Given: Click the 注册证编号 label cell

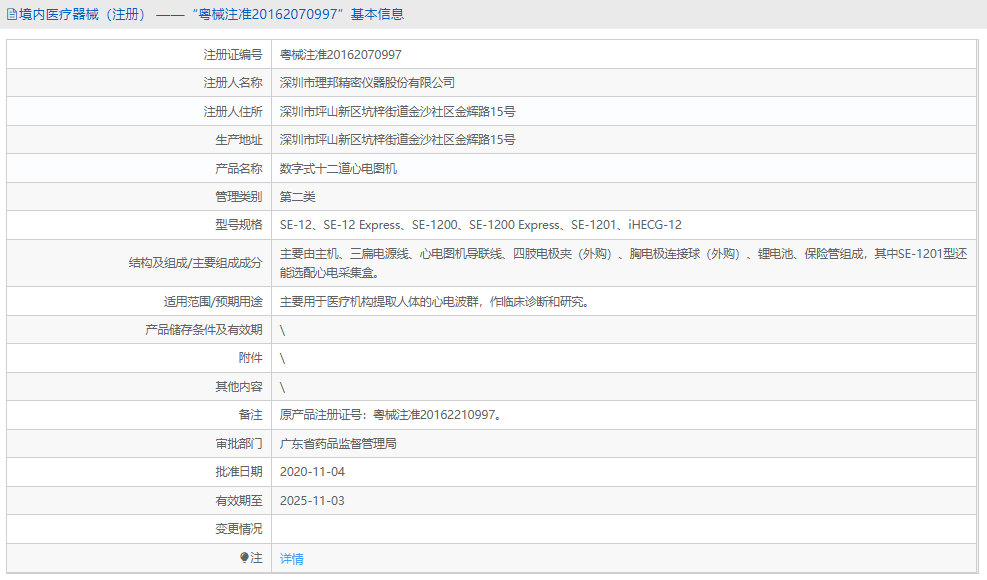Looking at the screenshot, I should coord(138,55).
